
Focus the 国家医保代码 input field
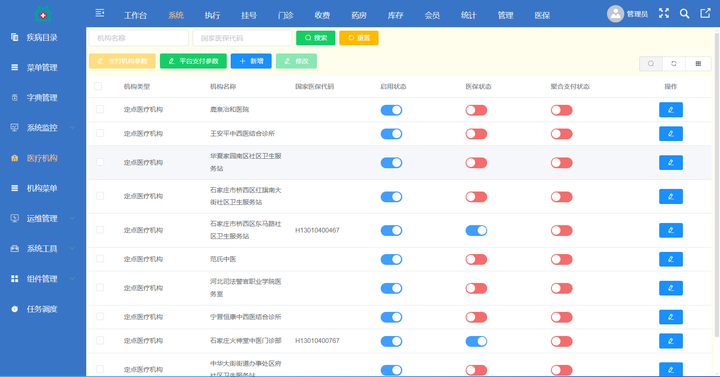[x=242, y=38]
